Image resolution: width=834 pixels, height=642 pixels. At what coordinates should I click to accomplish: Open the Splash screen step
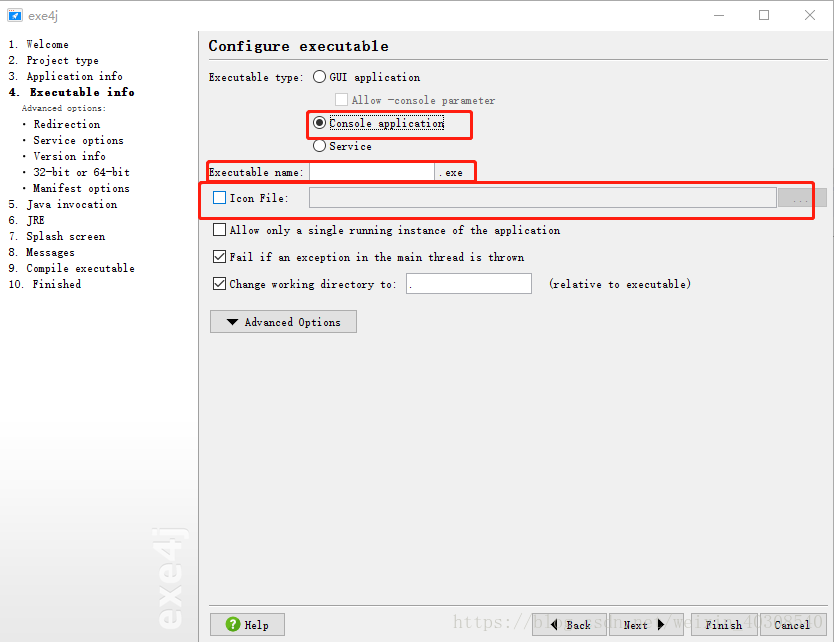click(x=65, y=236)
